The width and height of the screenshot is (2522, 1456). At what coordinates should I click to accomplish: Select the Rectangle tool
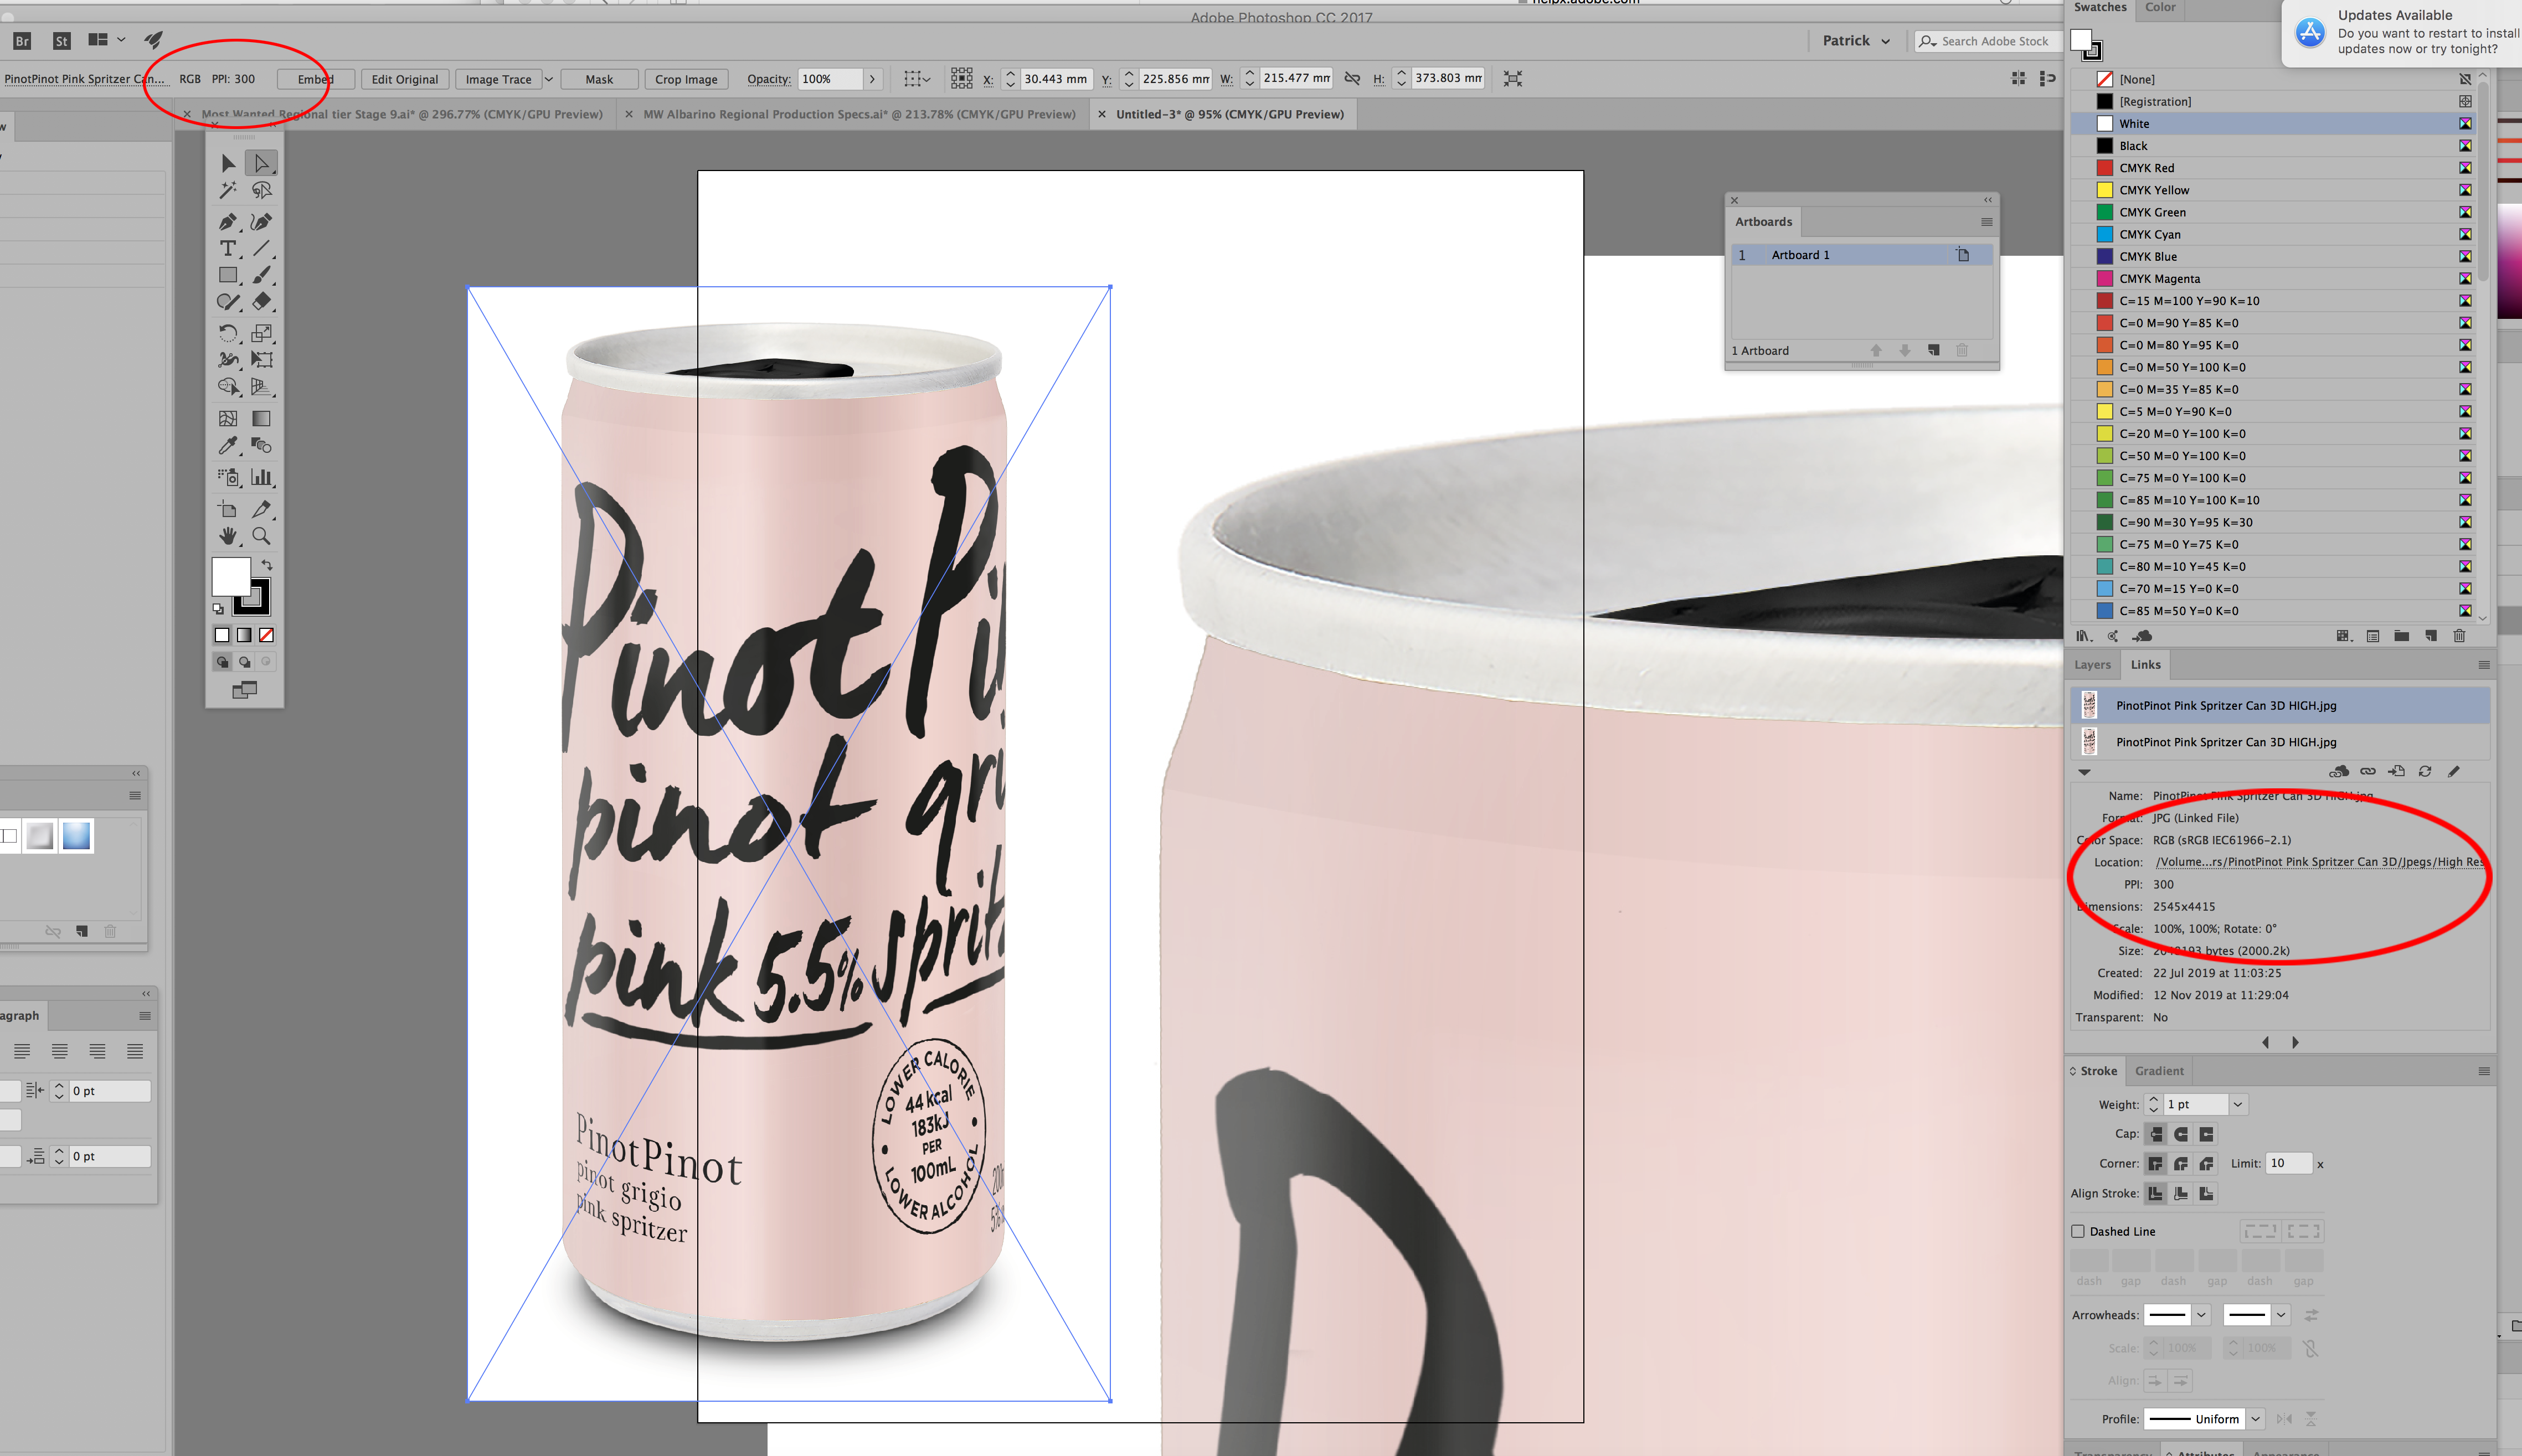pyautogui.click(x=228, y=275)
